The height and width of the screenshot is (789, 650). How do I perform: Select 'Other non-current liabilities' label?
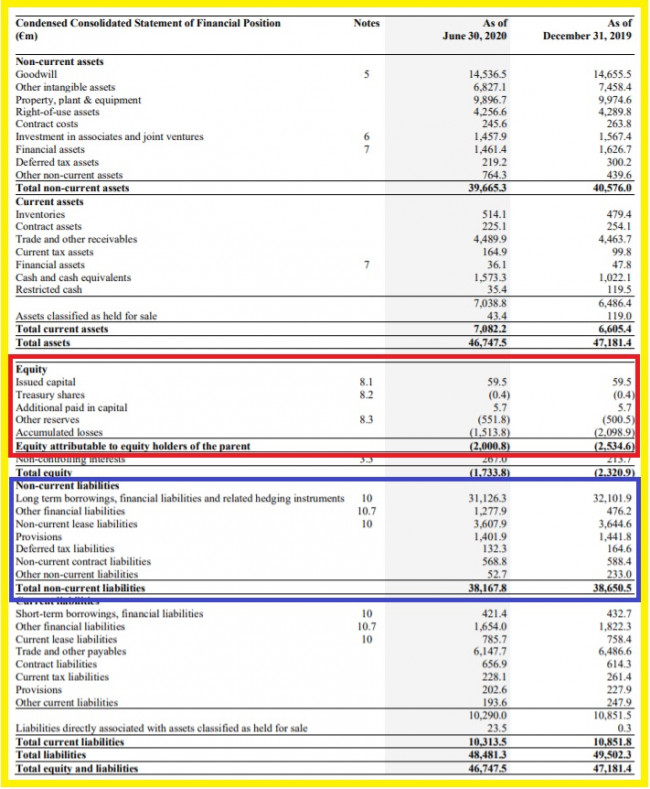pyautogui.click(x=77, y=574)
